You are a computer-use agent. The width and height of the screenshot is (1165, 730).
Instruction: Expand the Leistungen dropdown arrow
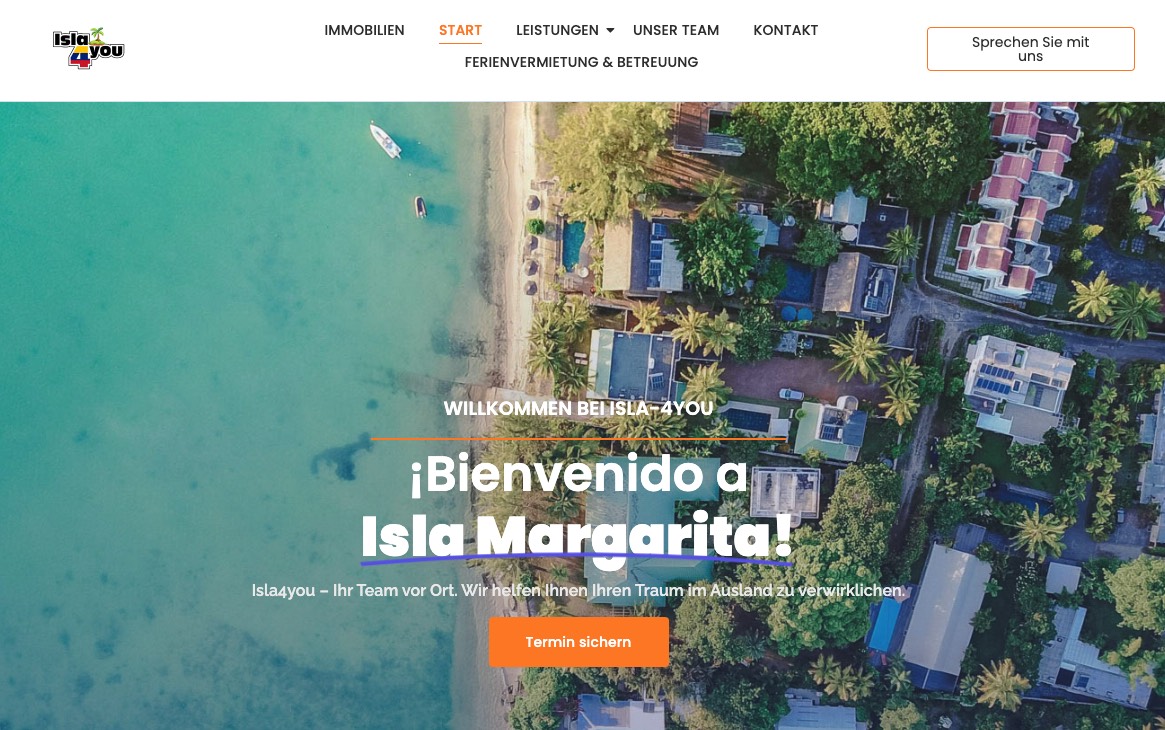610,30
